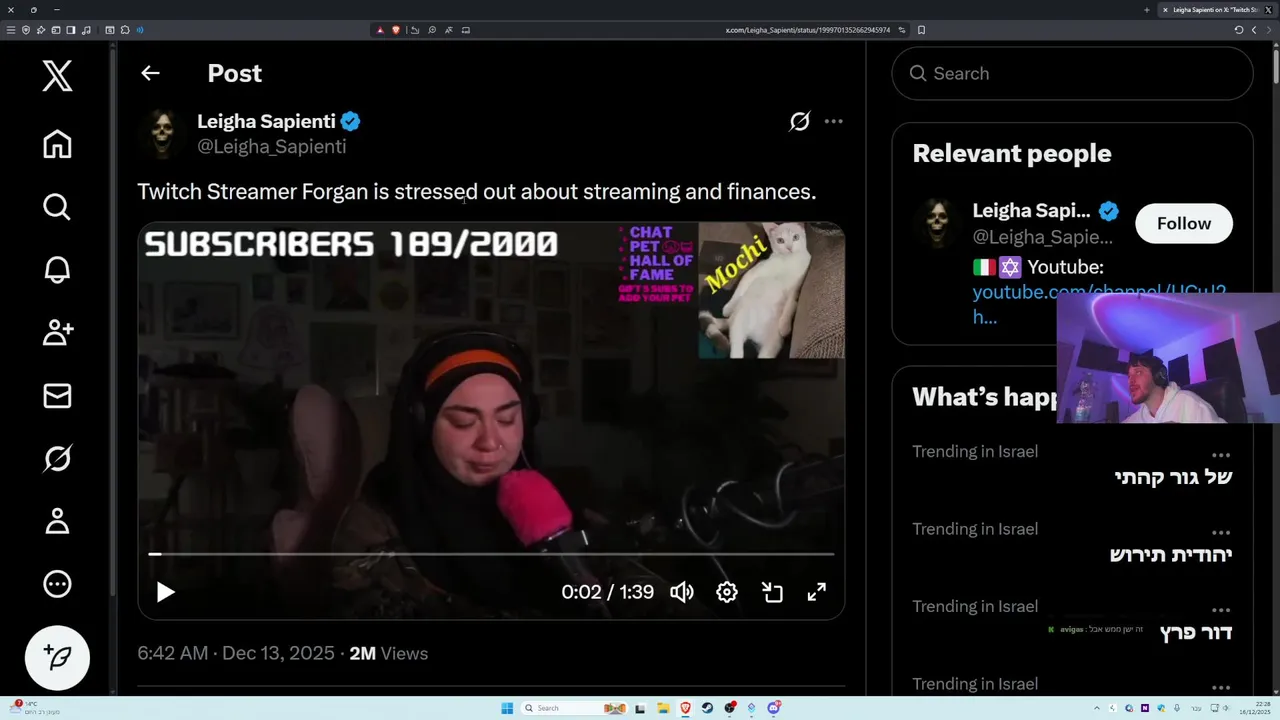
Task: Click Grok explain icon on post
Action: 799,121
